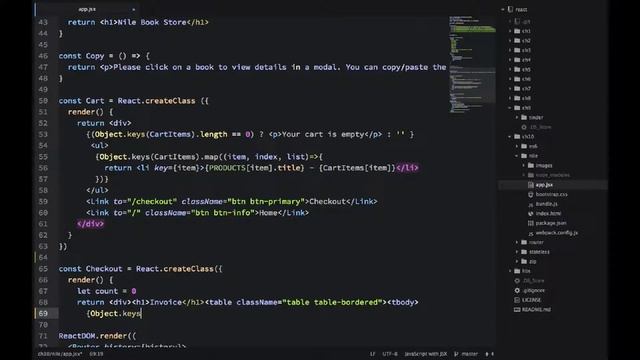Expand the ch5 folder
640x360 pixels.
510,69
